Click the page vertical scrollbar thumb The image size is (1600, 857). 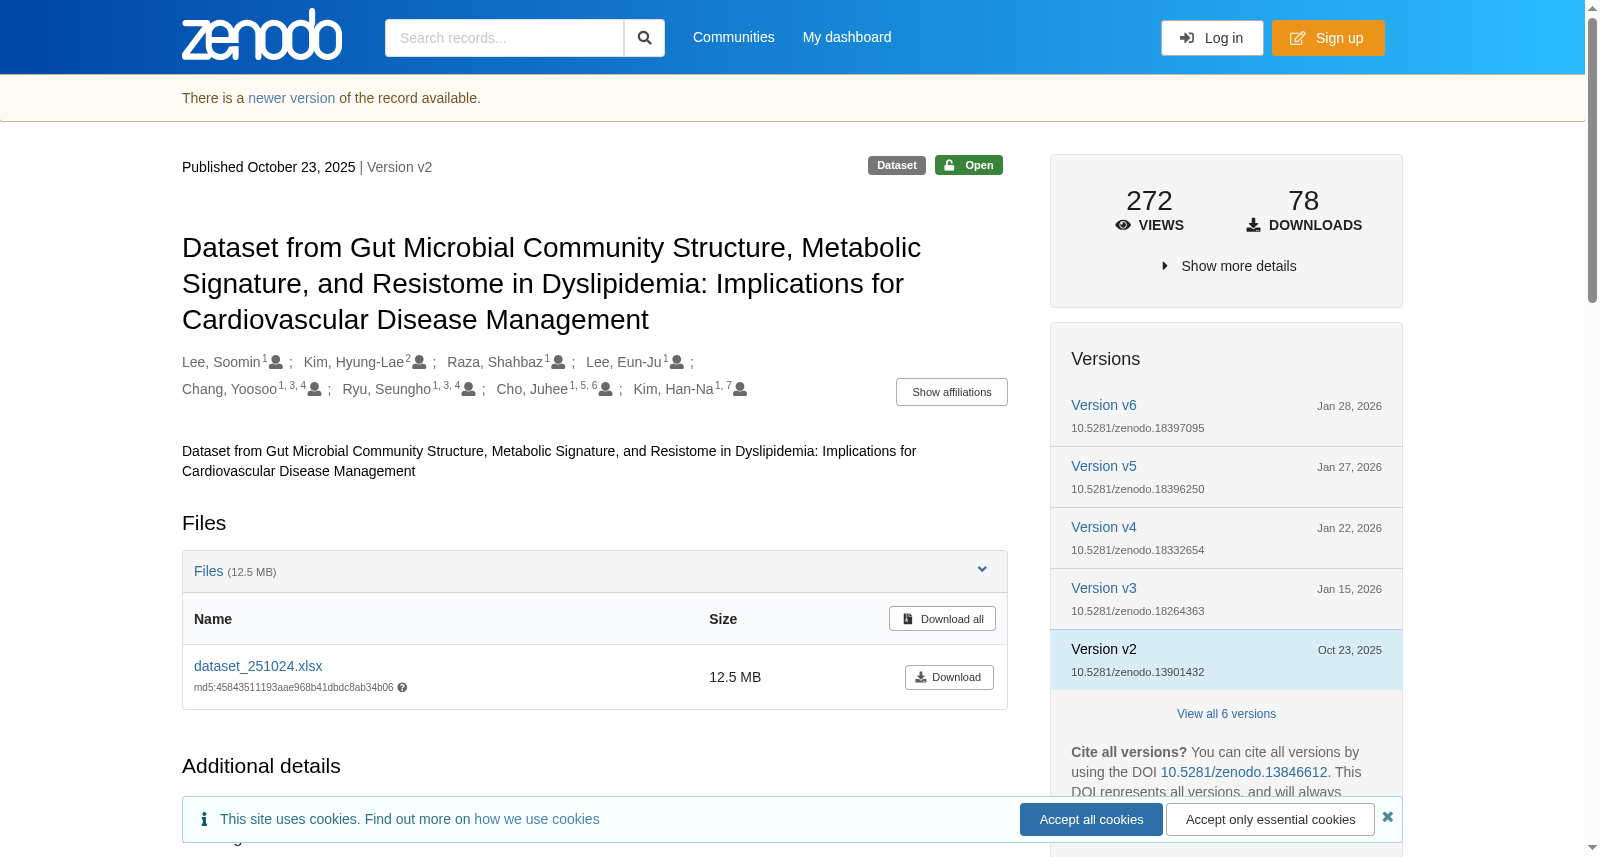point(1592,158)
